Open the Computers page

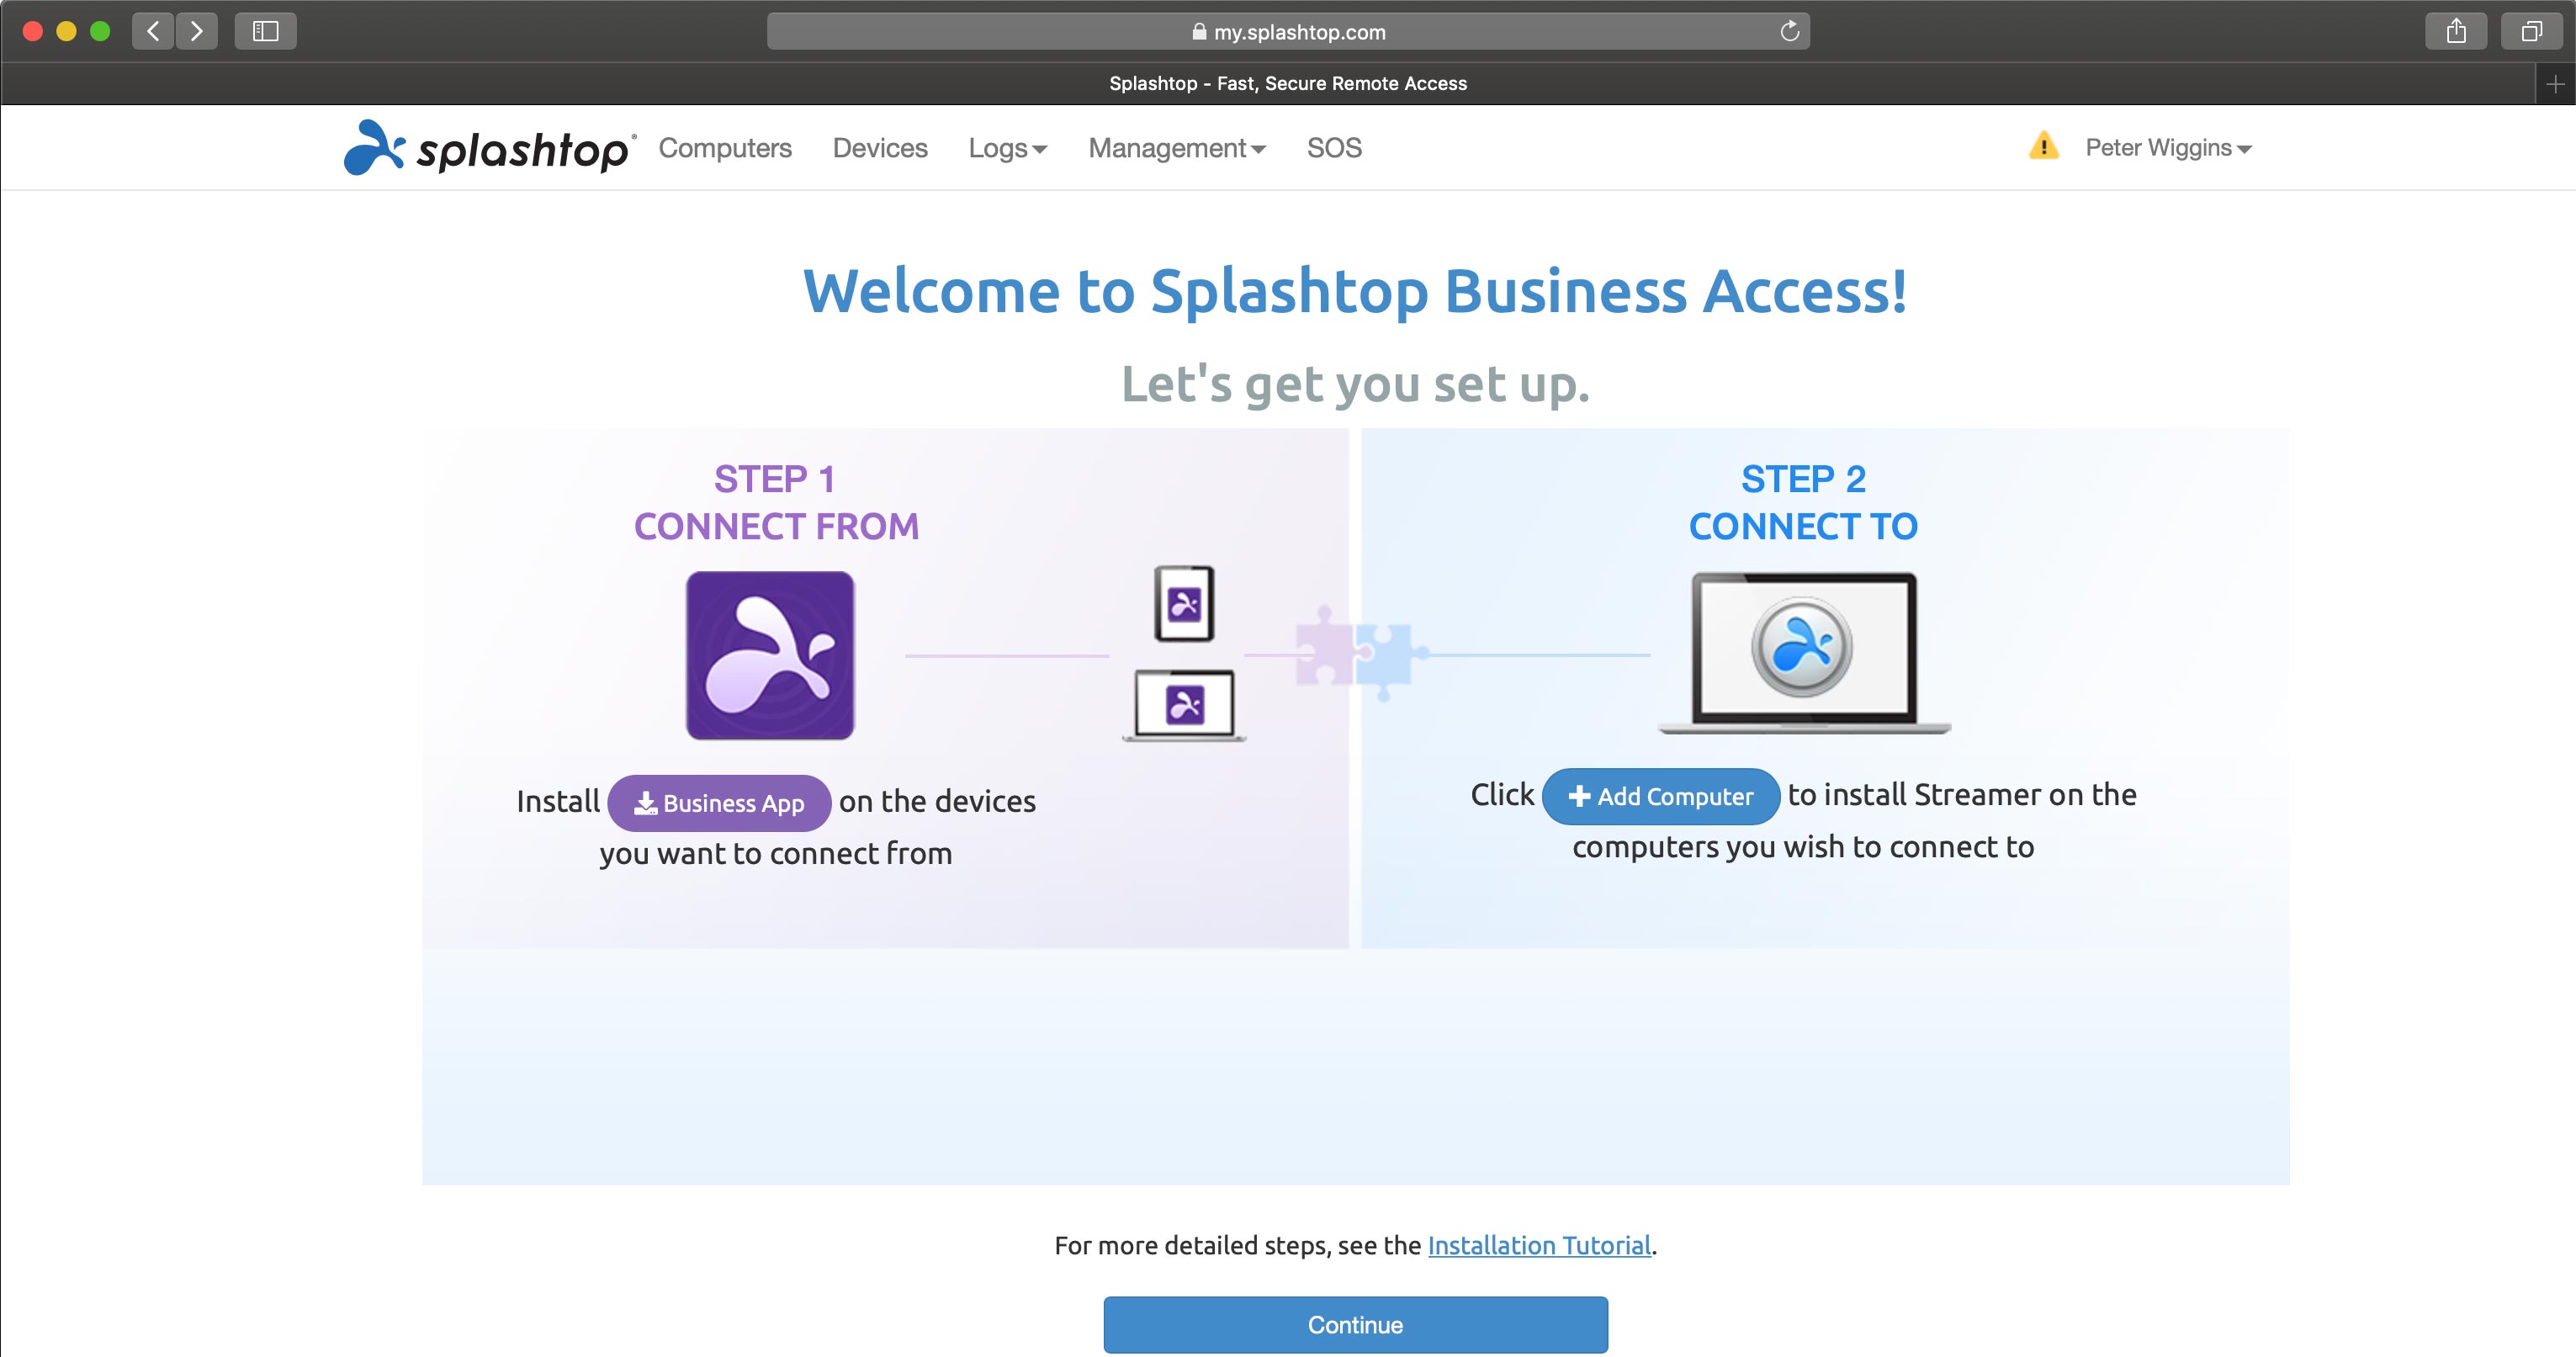(725, 148)
